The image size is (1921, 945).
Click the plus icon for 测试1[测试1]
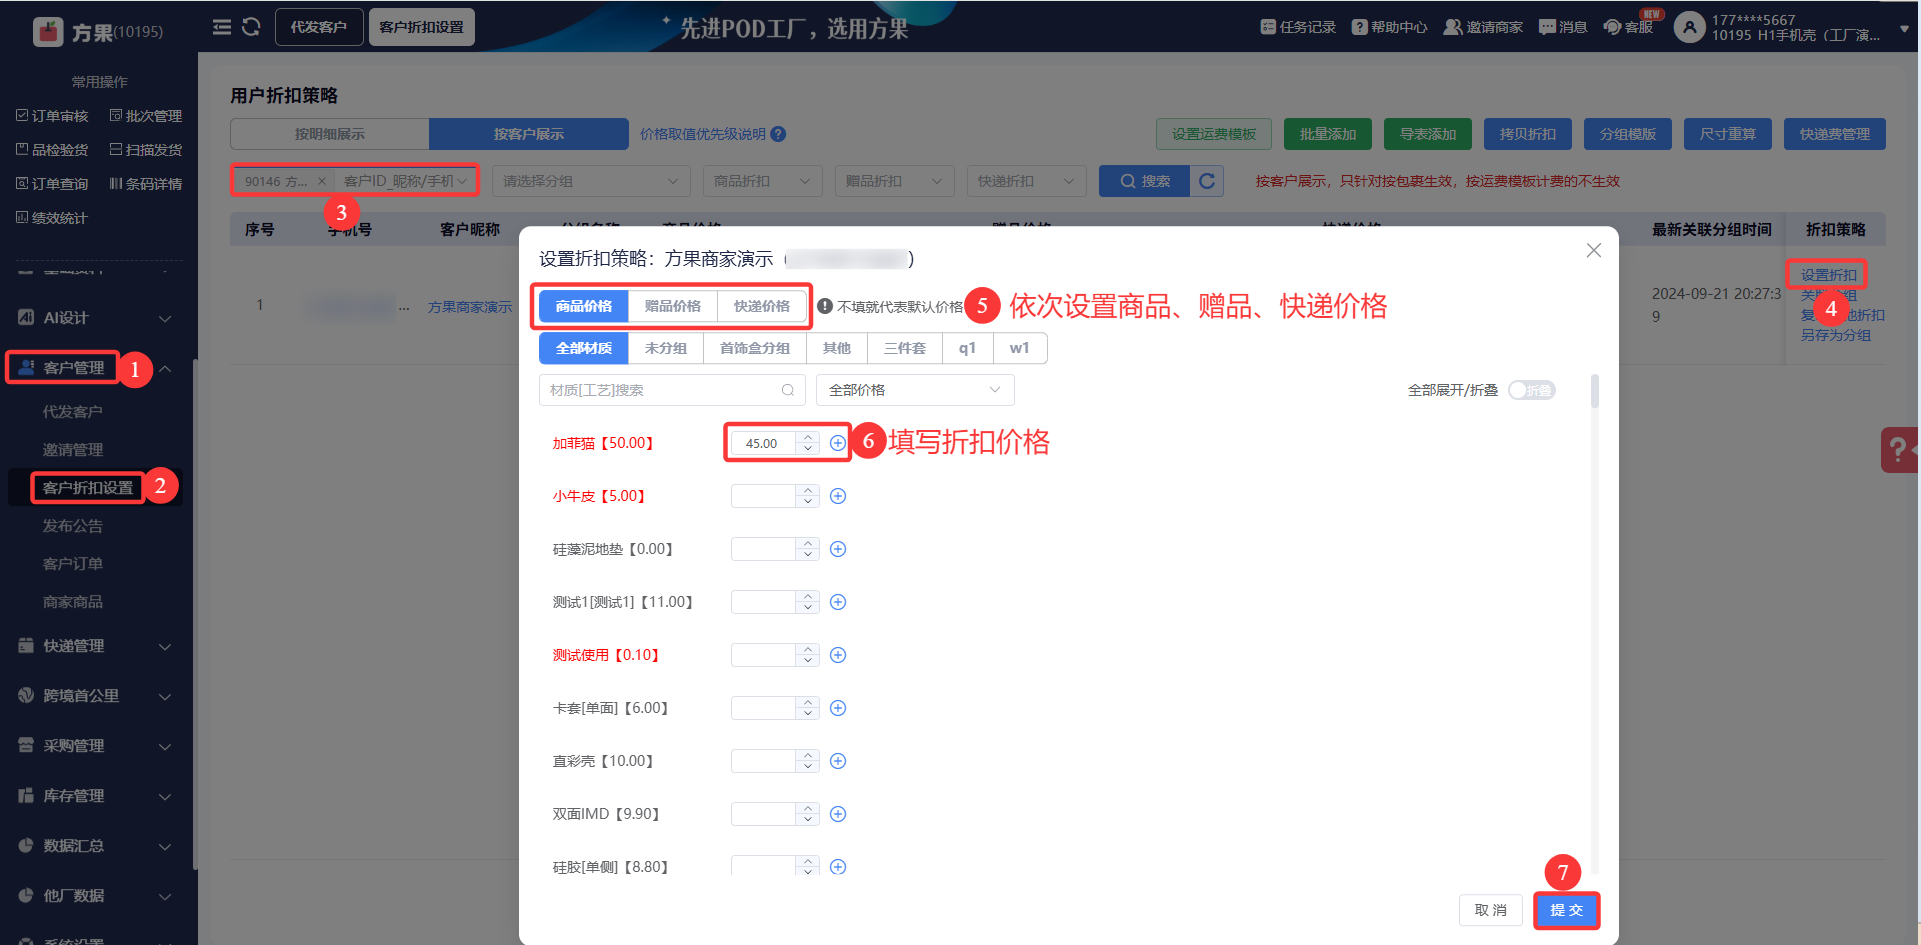[x=838, y=602]
